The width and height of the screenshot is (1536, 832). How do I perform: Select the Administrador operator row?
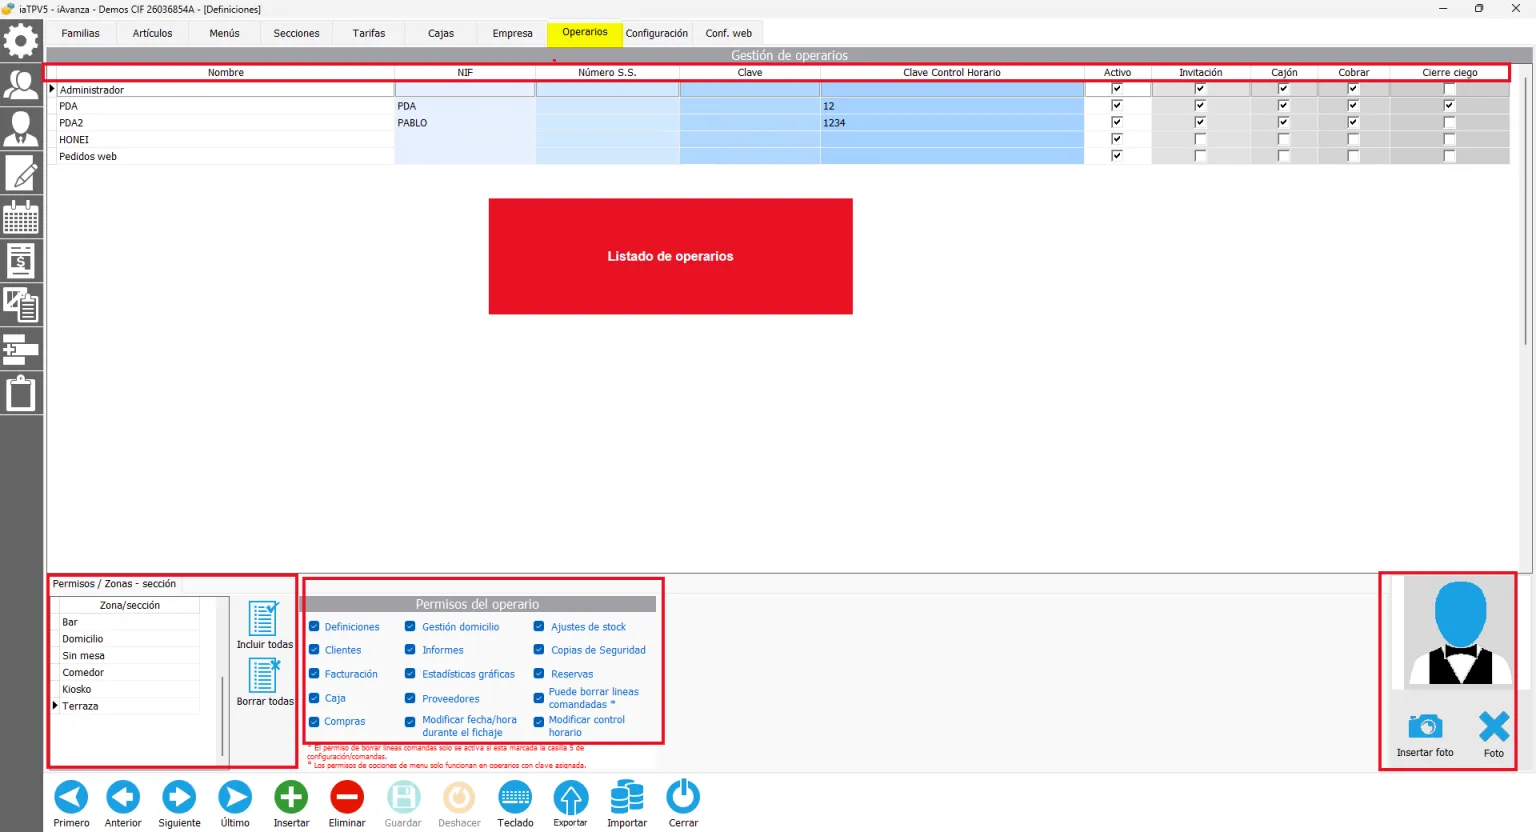[225, 90]
